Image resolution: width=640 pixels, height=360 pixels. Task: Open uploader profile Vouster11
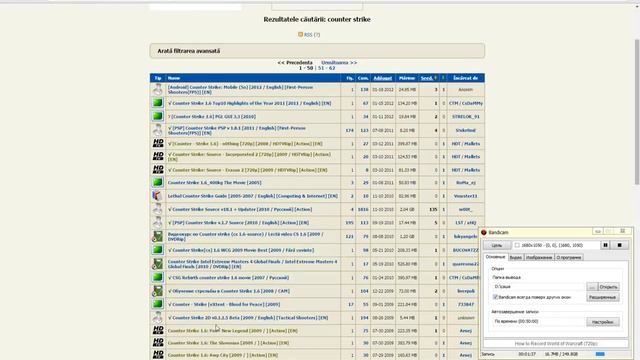[x=465, y=196]
